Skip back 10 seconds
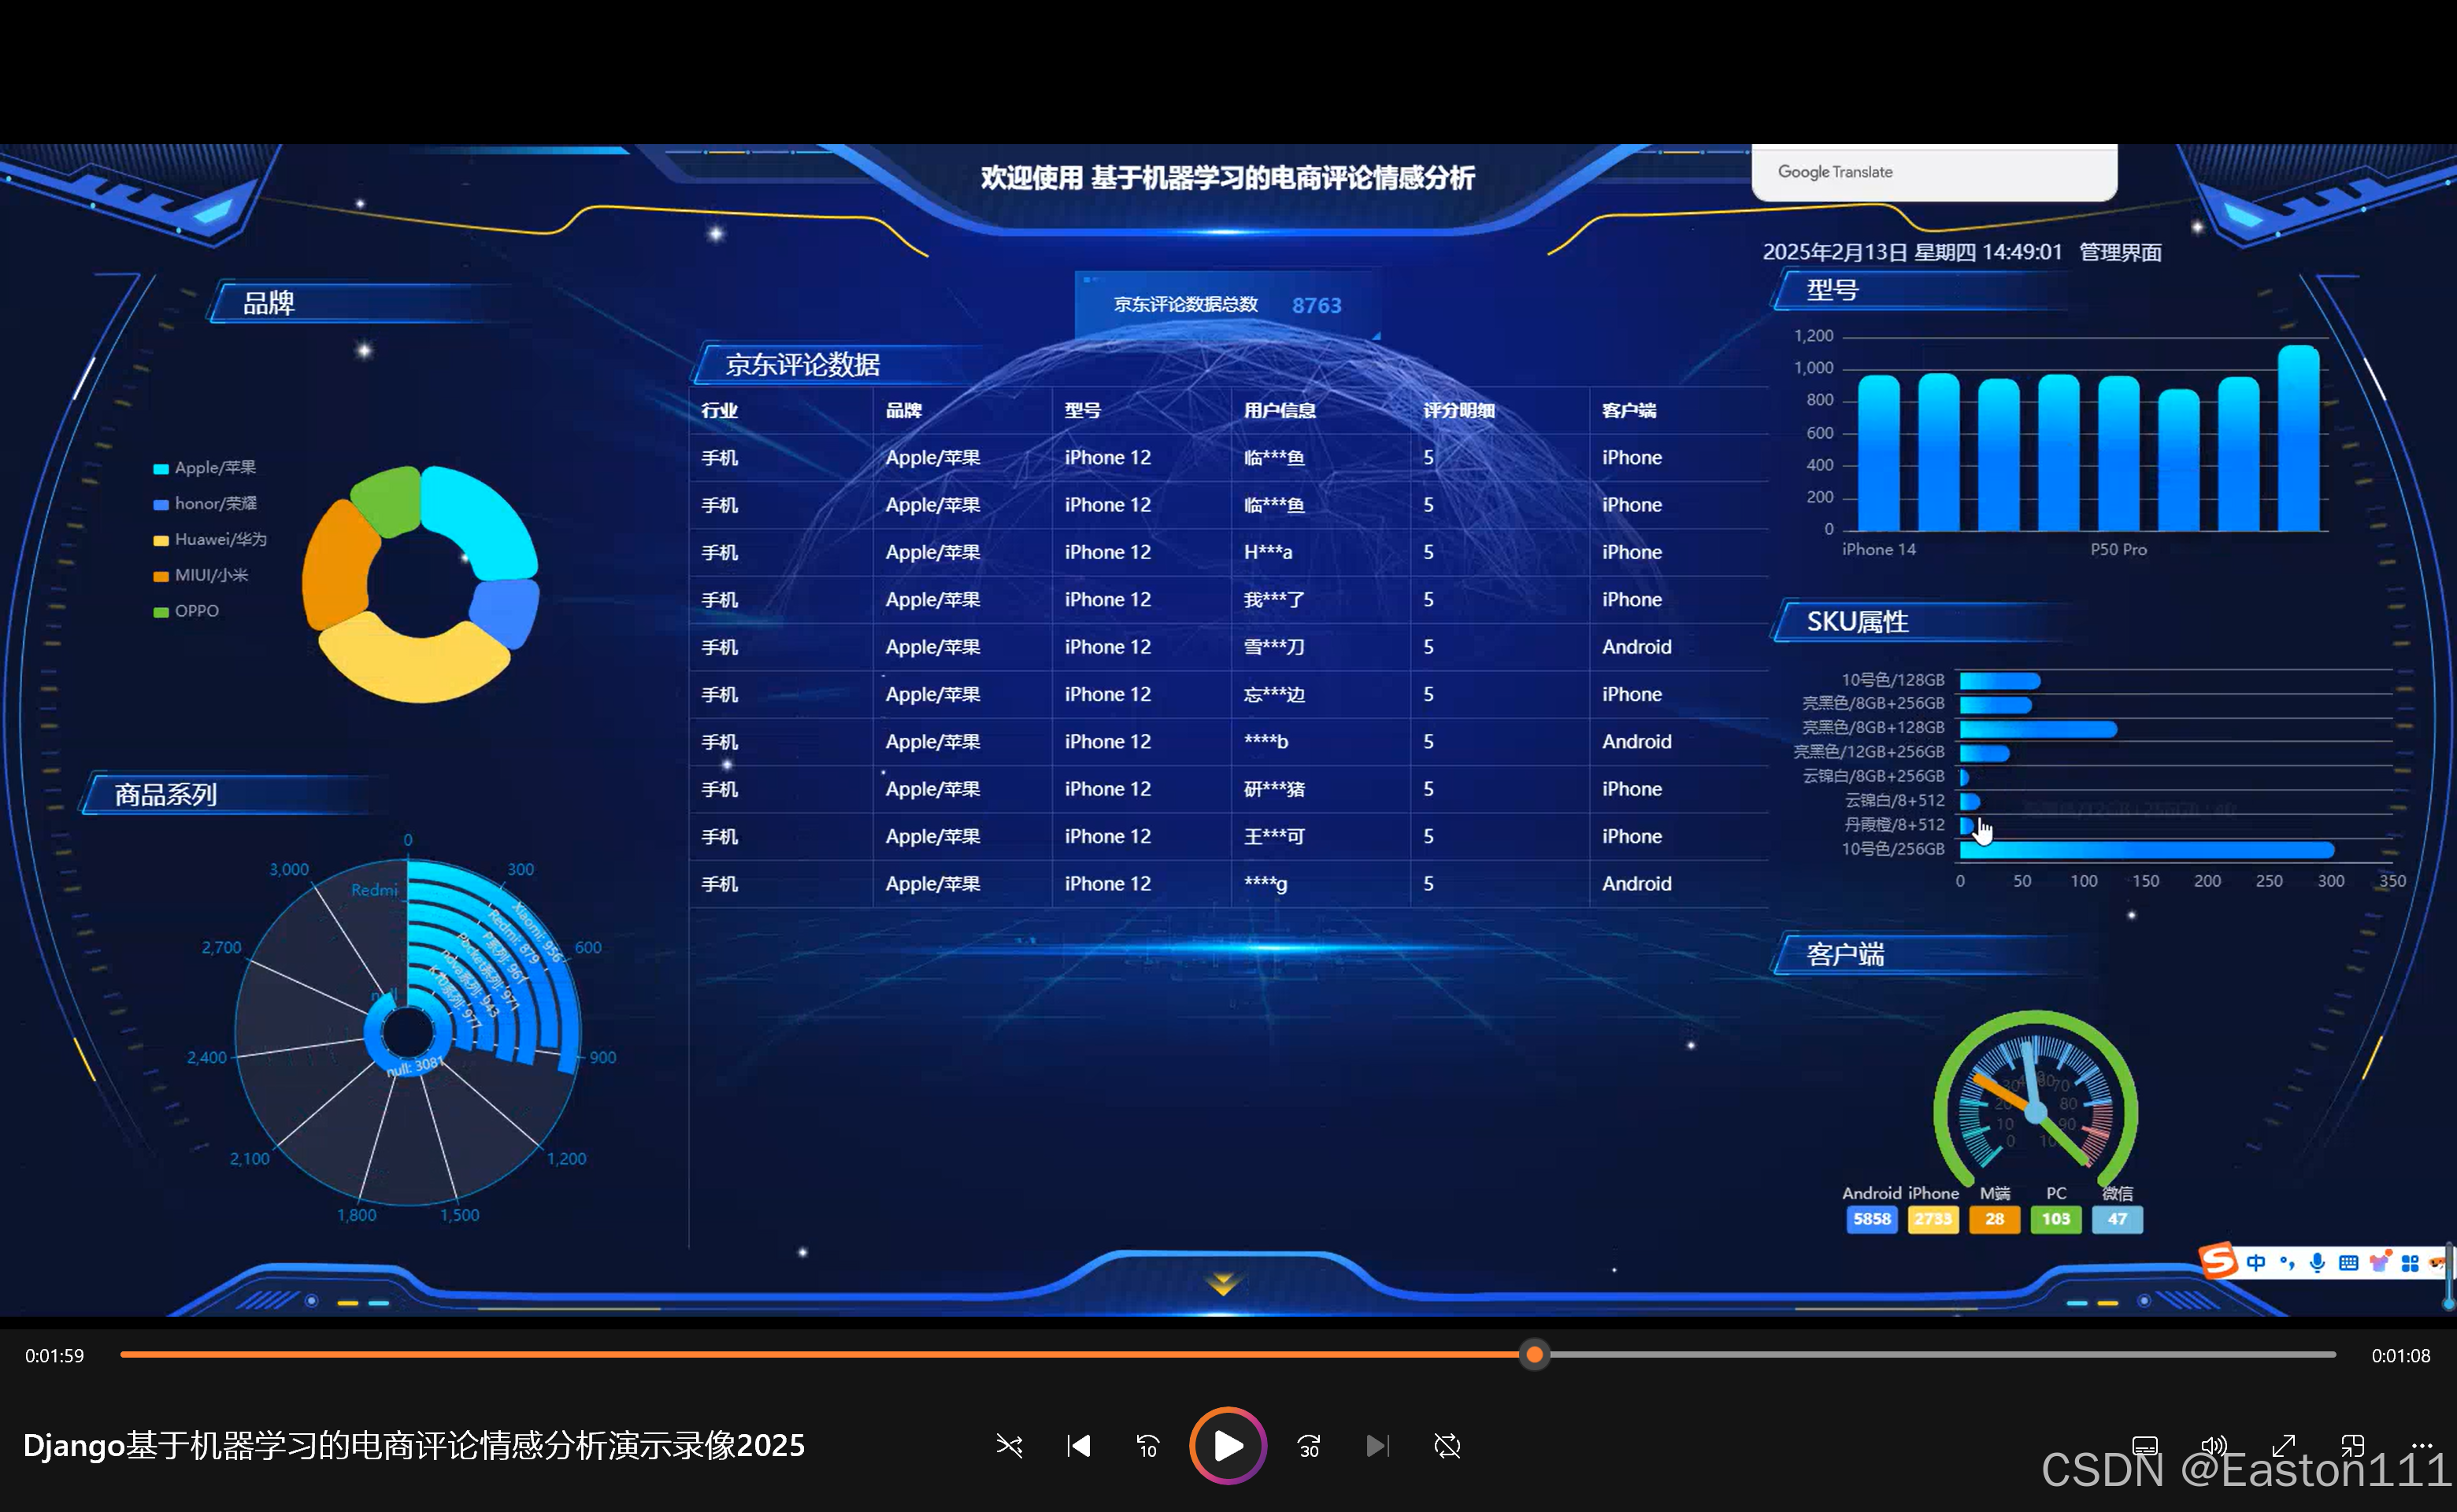The height and width of the screenshot is (1512, 2457). (1147, 1446)
